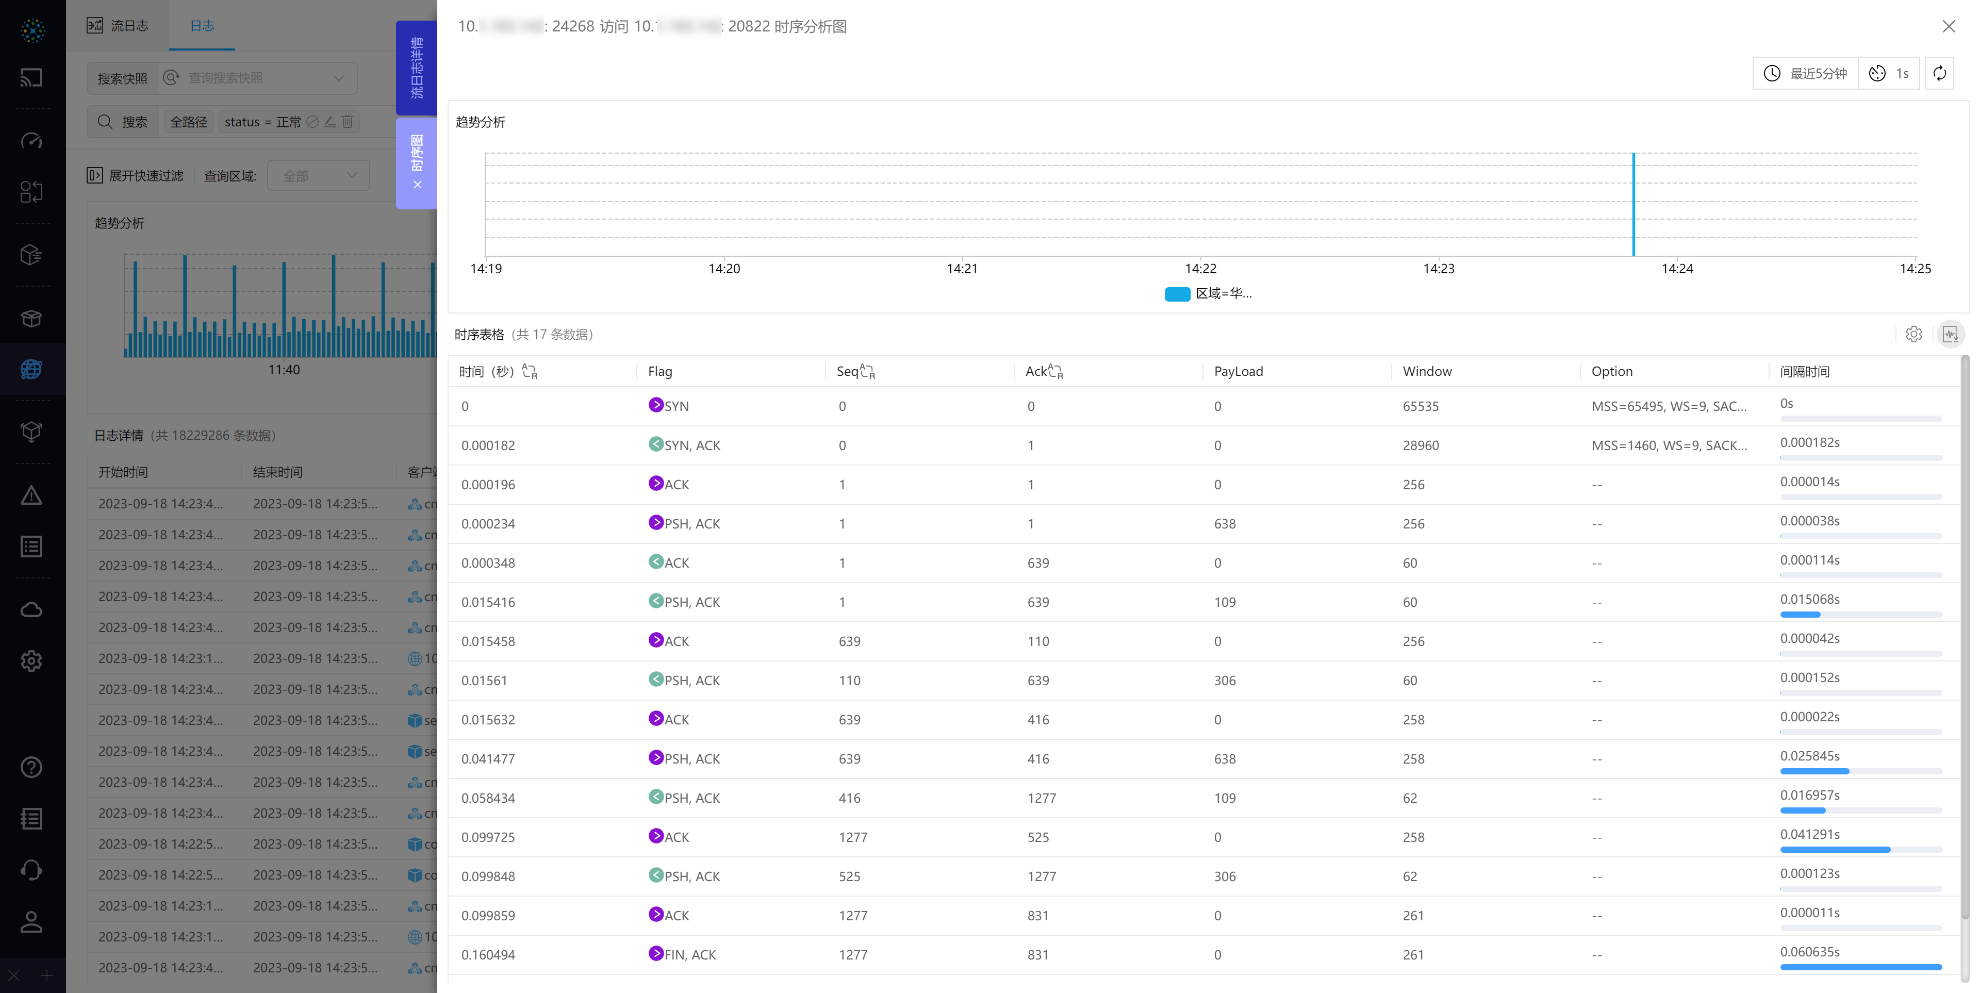Delete the status = 正常 filter

pos(347,122)
